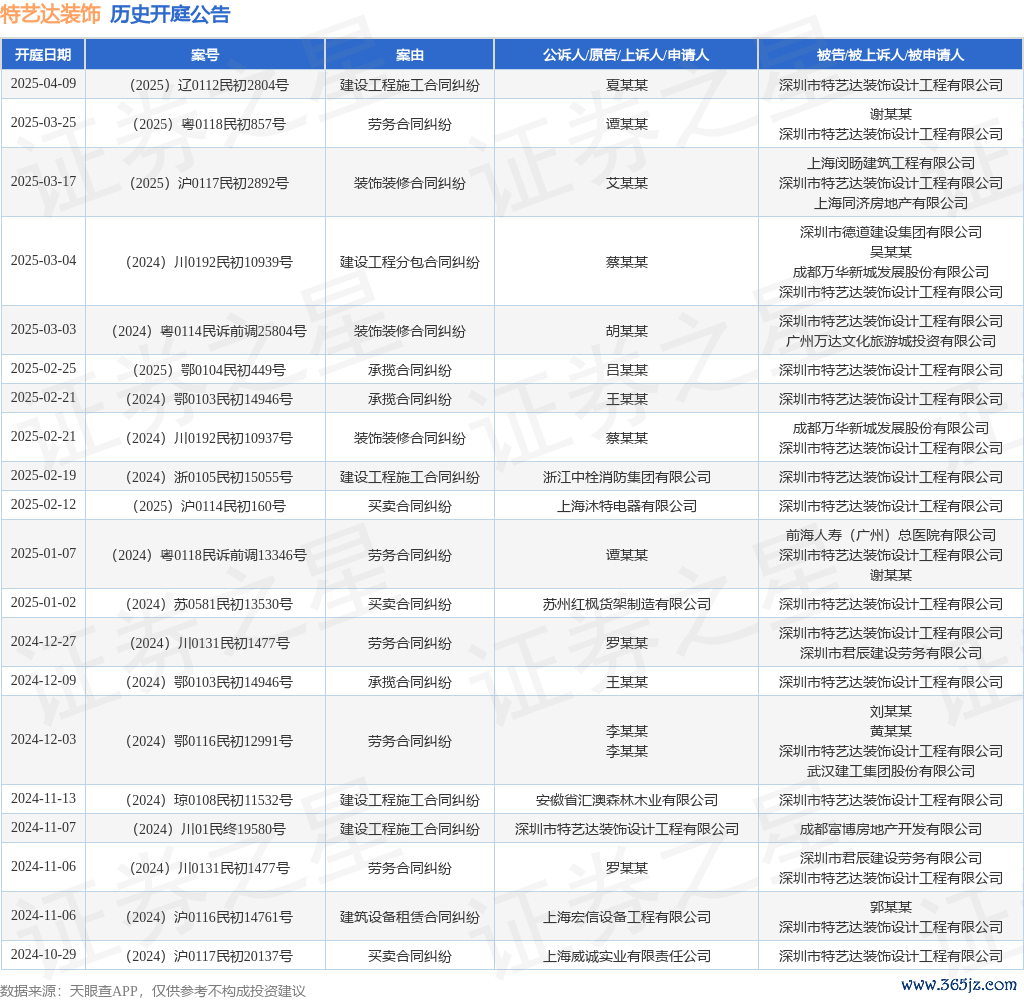Select case number 沪0117民初2892号
Viewport: 1024px width, 1000px height.
pos(209,183)
